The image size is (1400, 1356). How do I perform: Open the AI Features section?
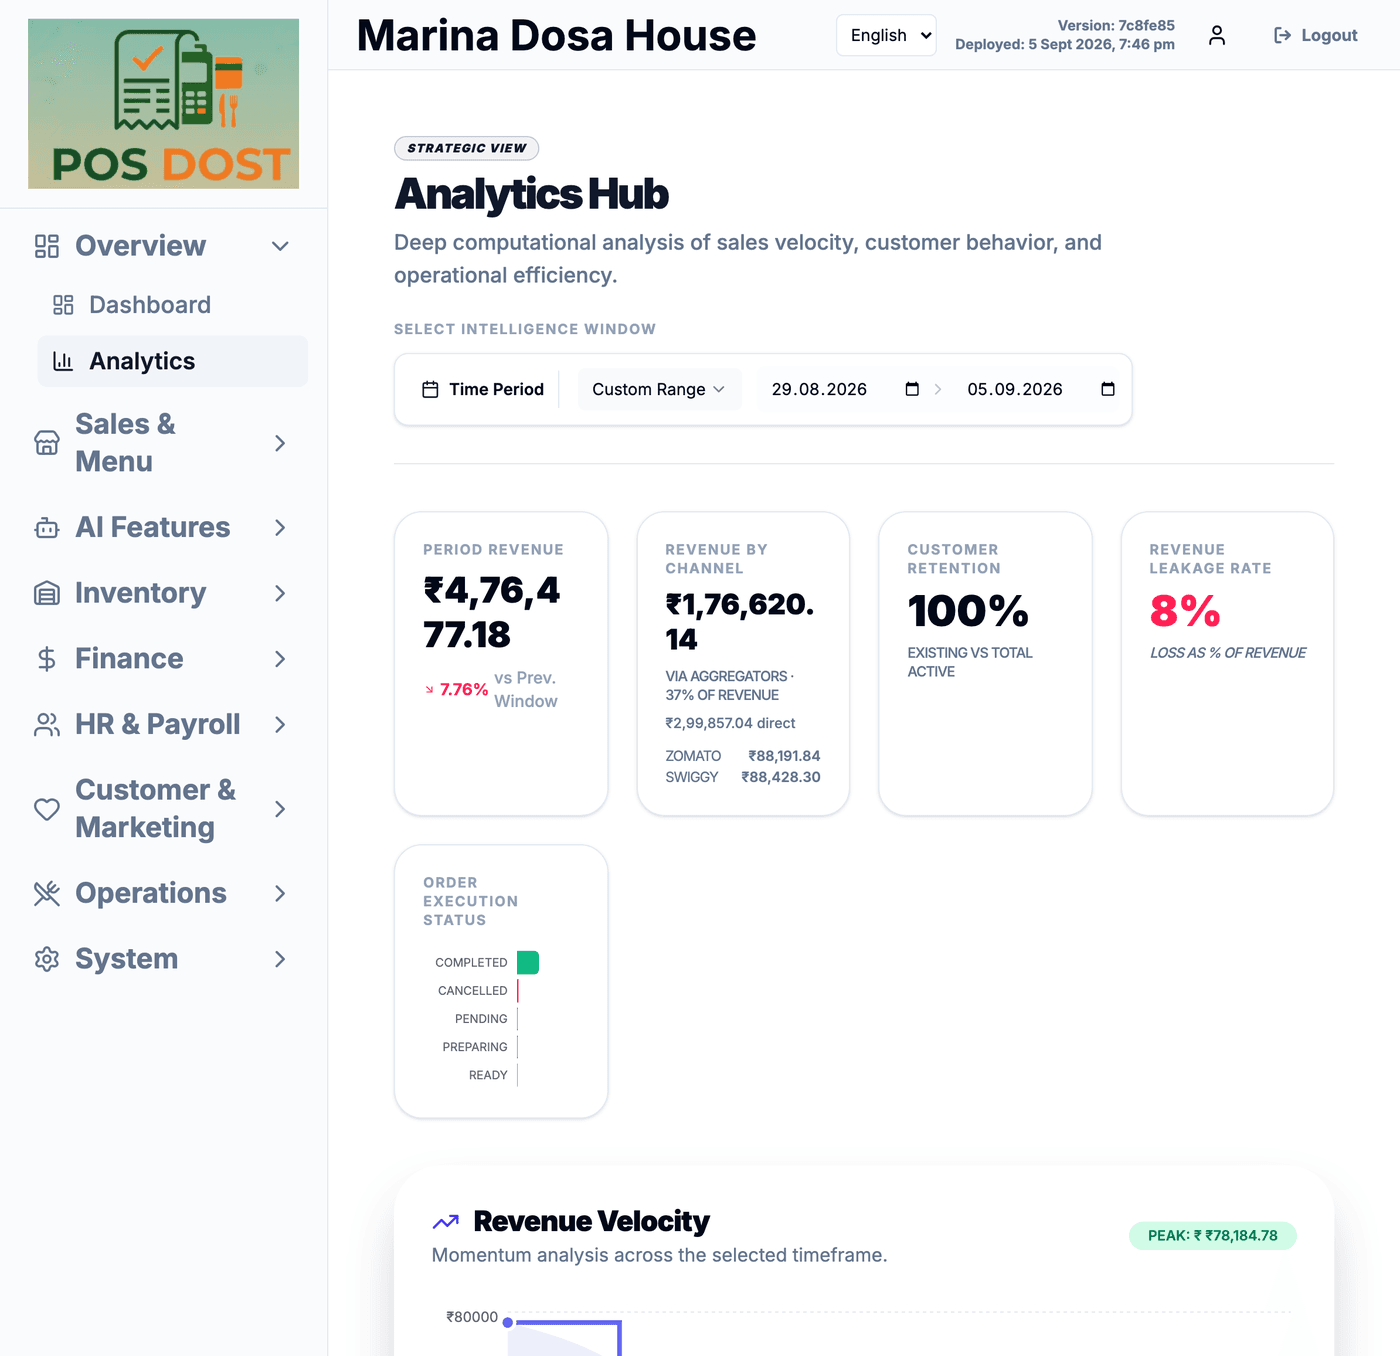click(x=163, y=527)
